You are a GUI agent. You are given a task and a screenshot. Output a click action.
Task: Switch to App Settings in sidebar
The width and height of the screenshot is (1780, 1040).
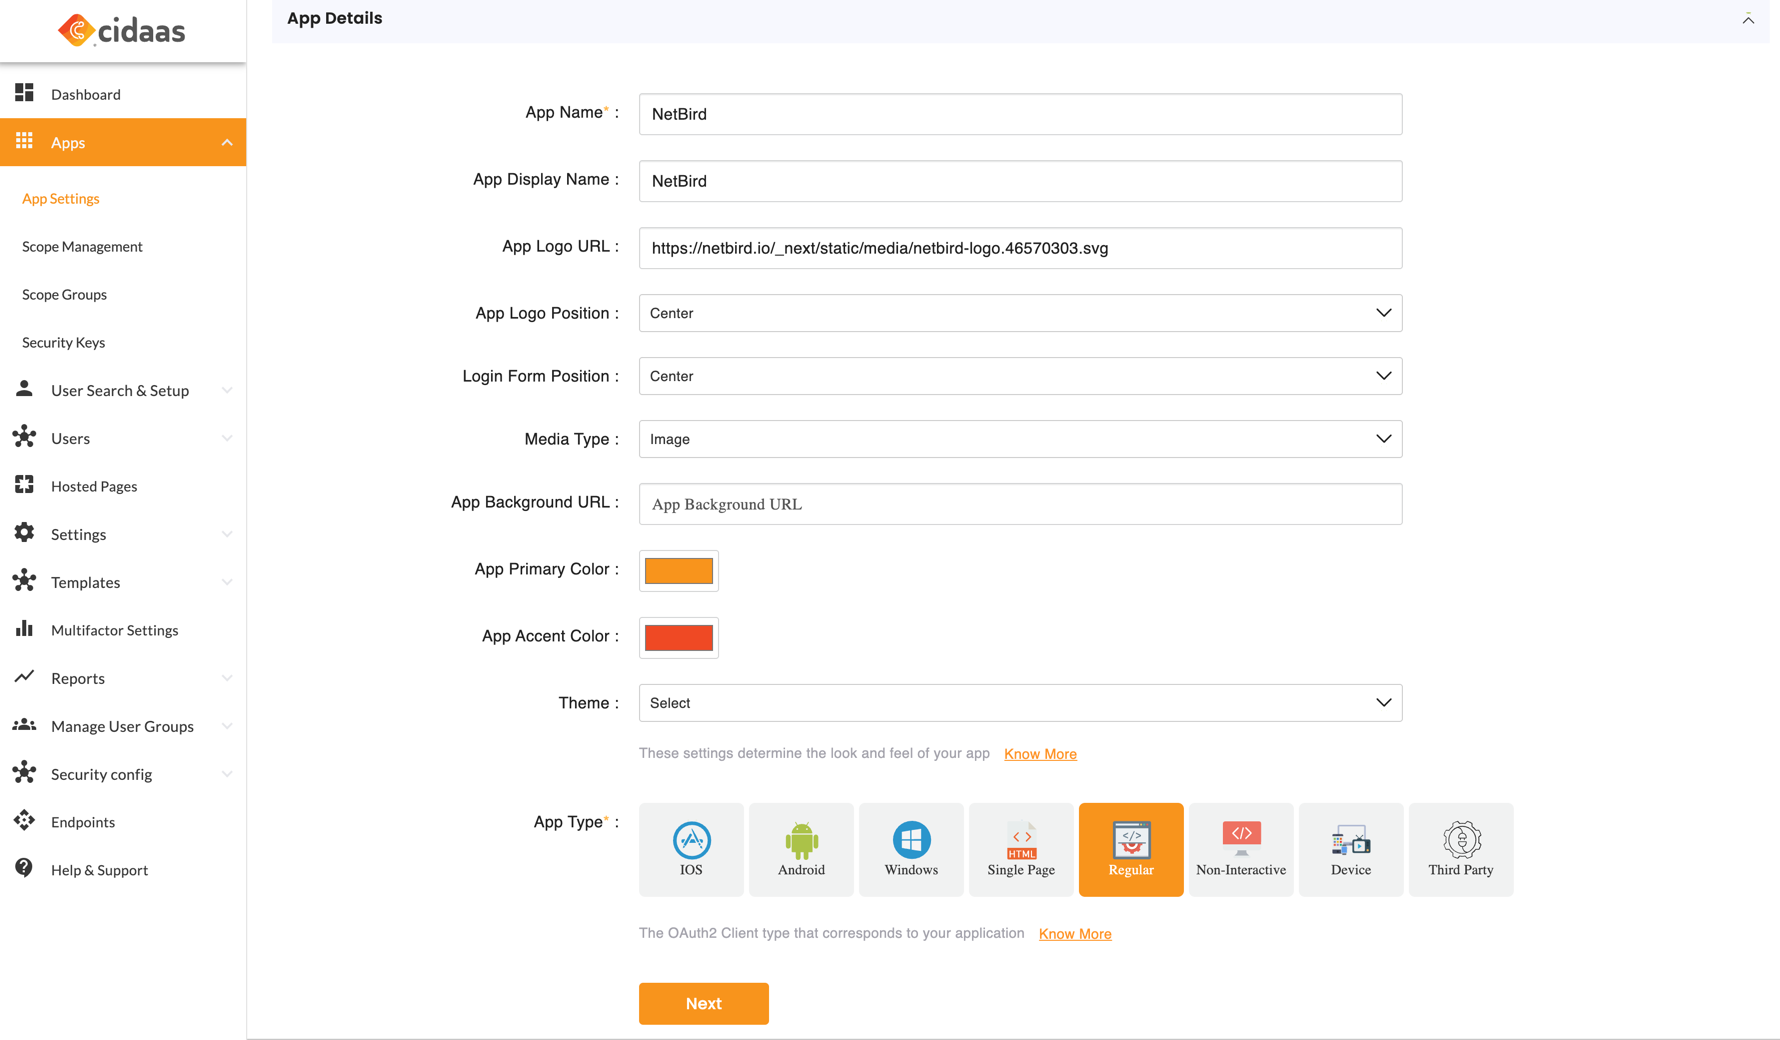pos(60,198)
